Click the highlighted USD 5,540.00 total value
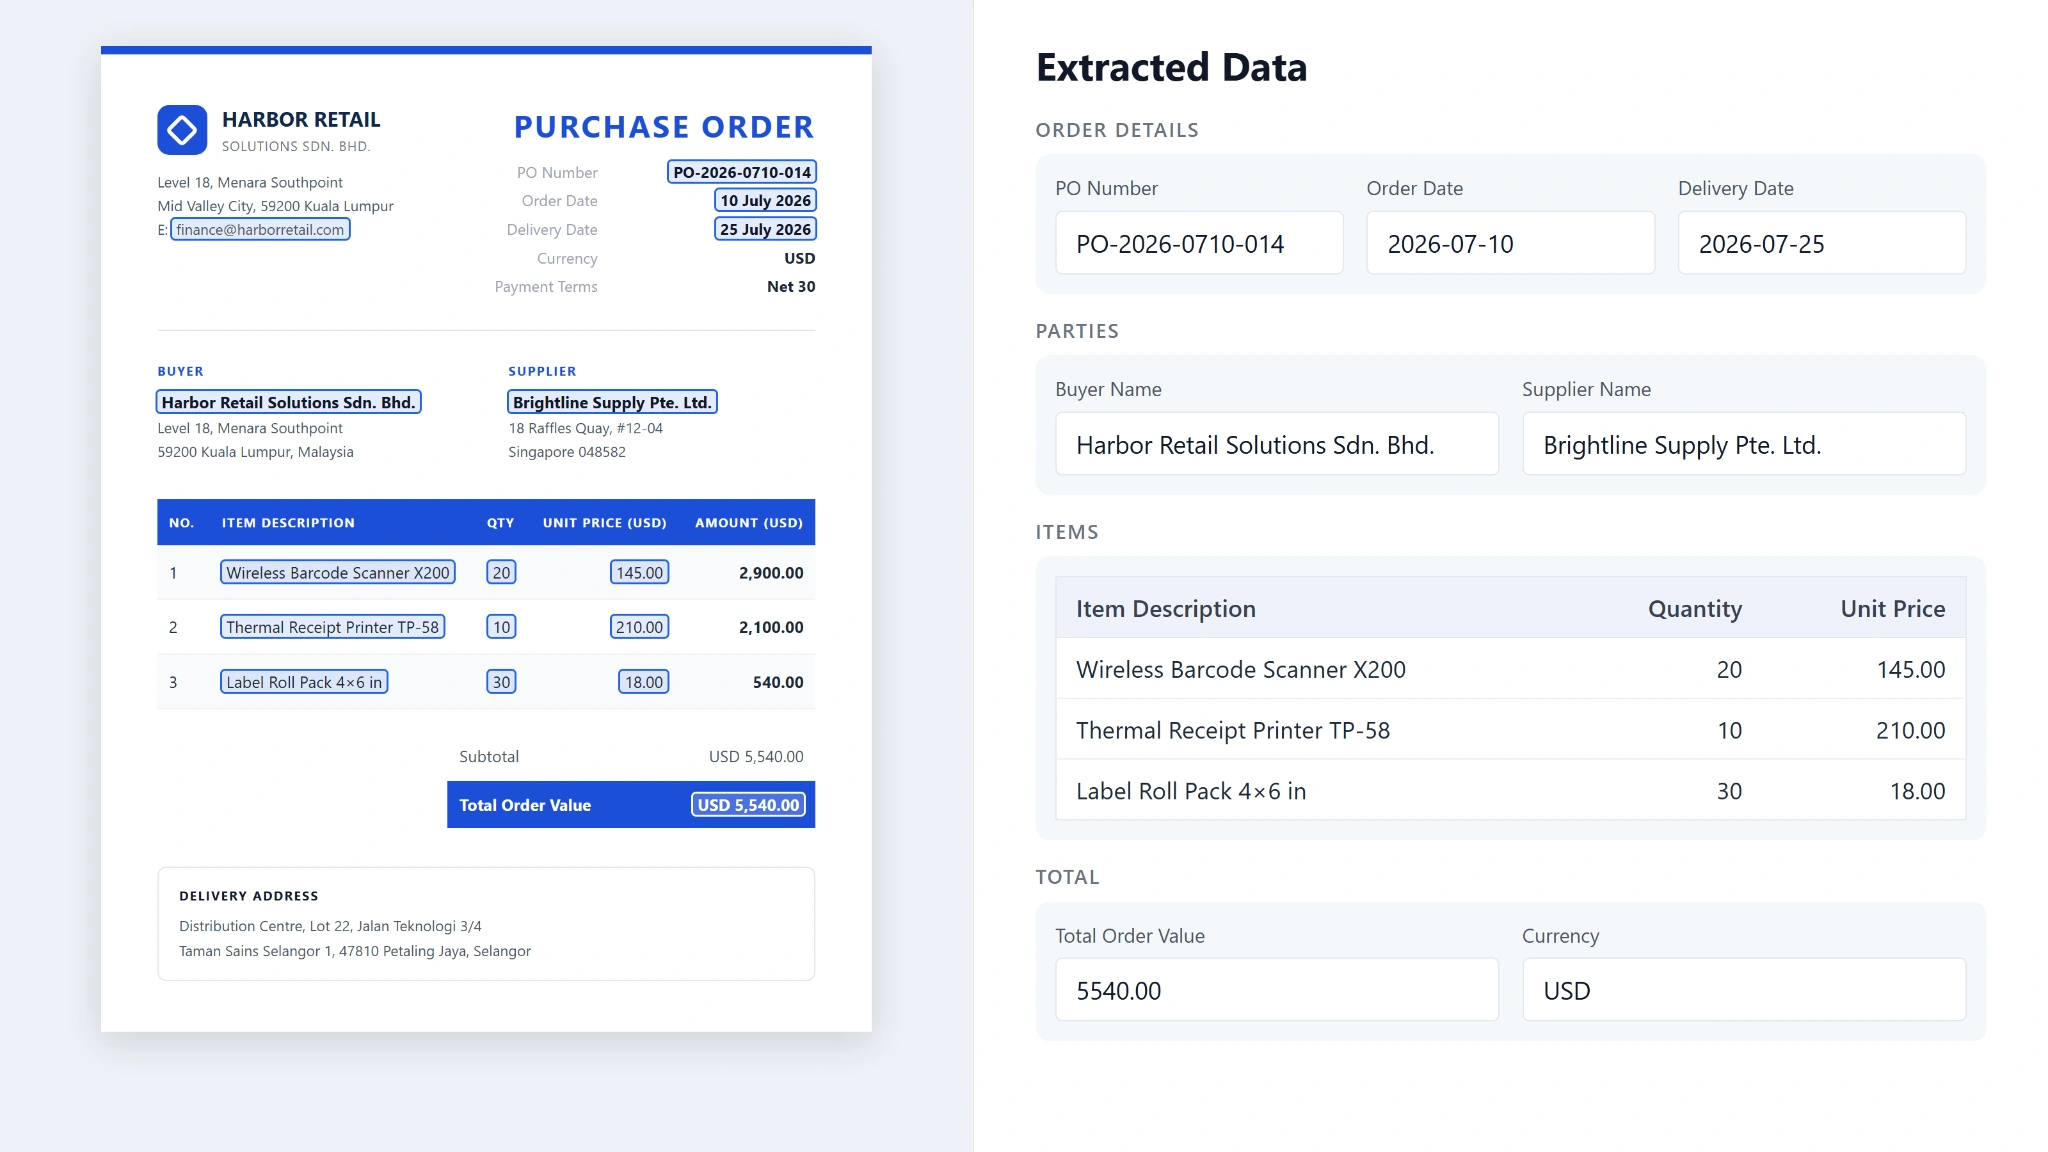Screen dimensions: 2048x1152 748,805
